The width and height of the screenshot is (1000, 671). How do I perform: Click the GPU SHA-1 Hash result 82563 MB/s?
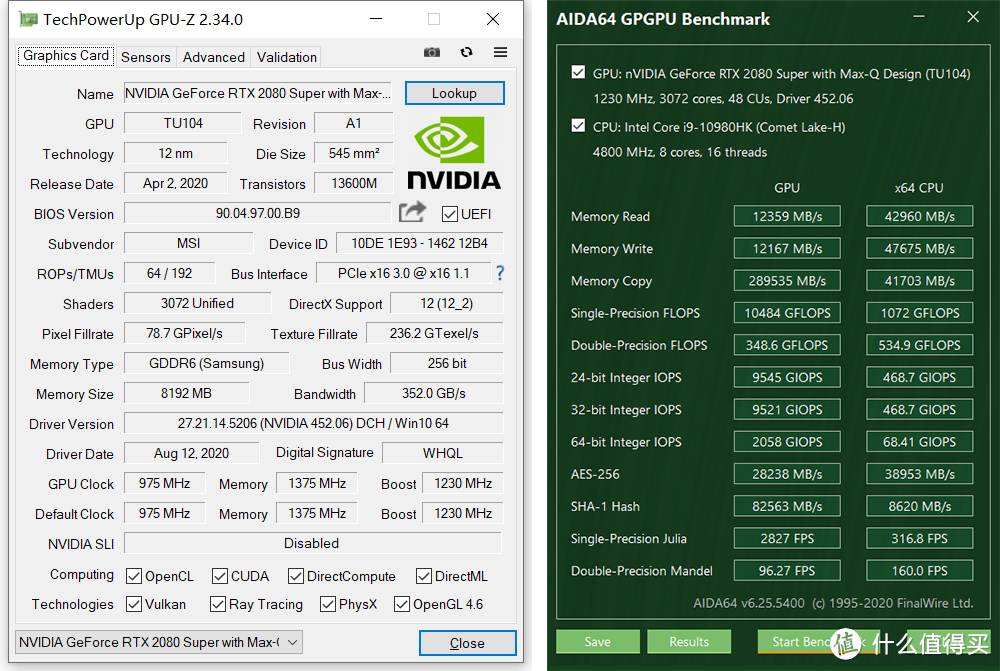pos(787,506)
